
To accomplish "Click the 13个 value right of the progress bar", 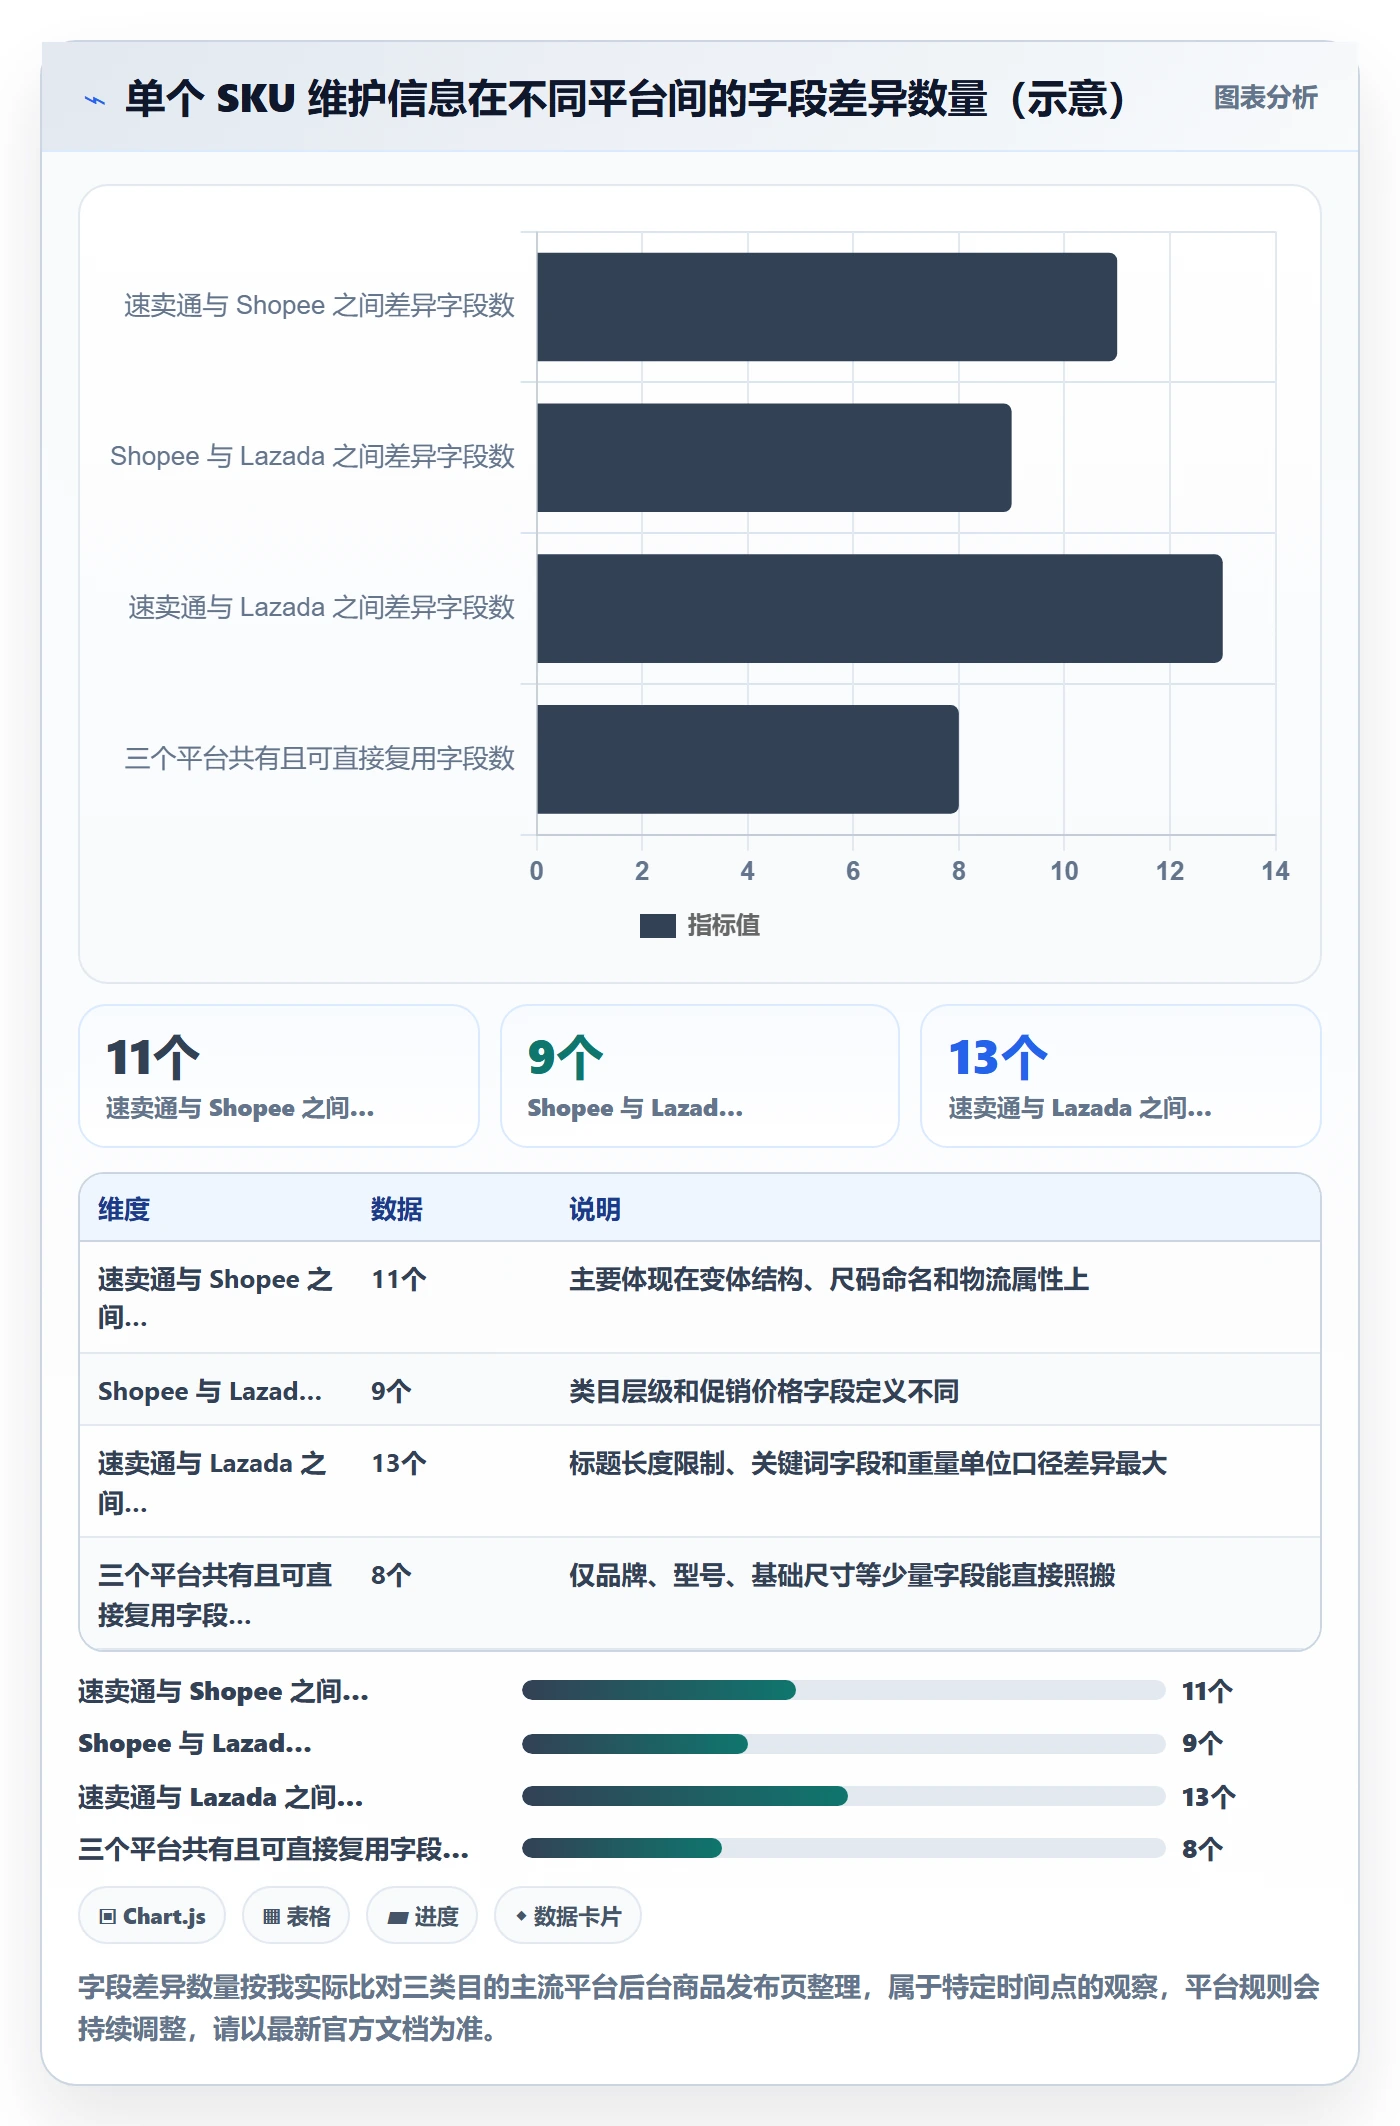I will (1208, 1797).
